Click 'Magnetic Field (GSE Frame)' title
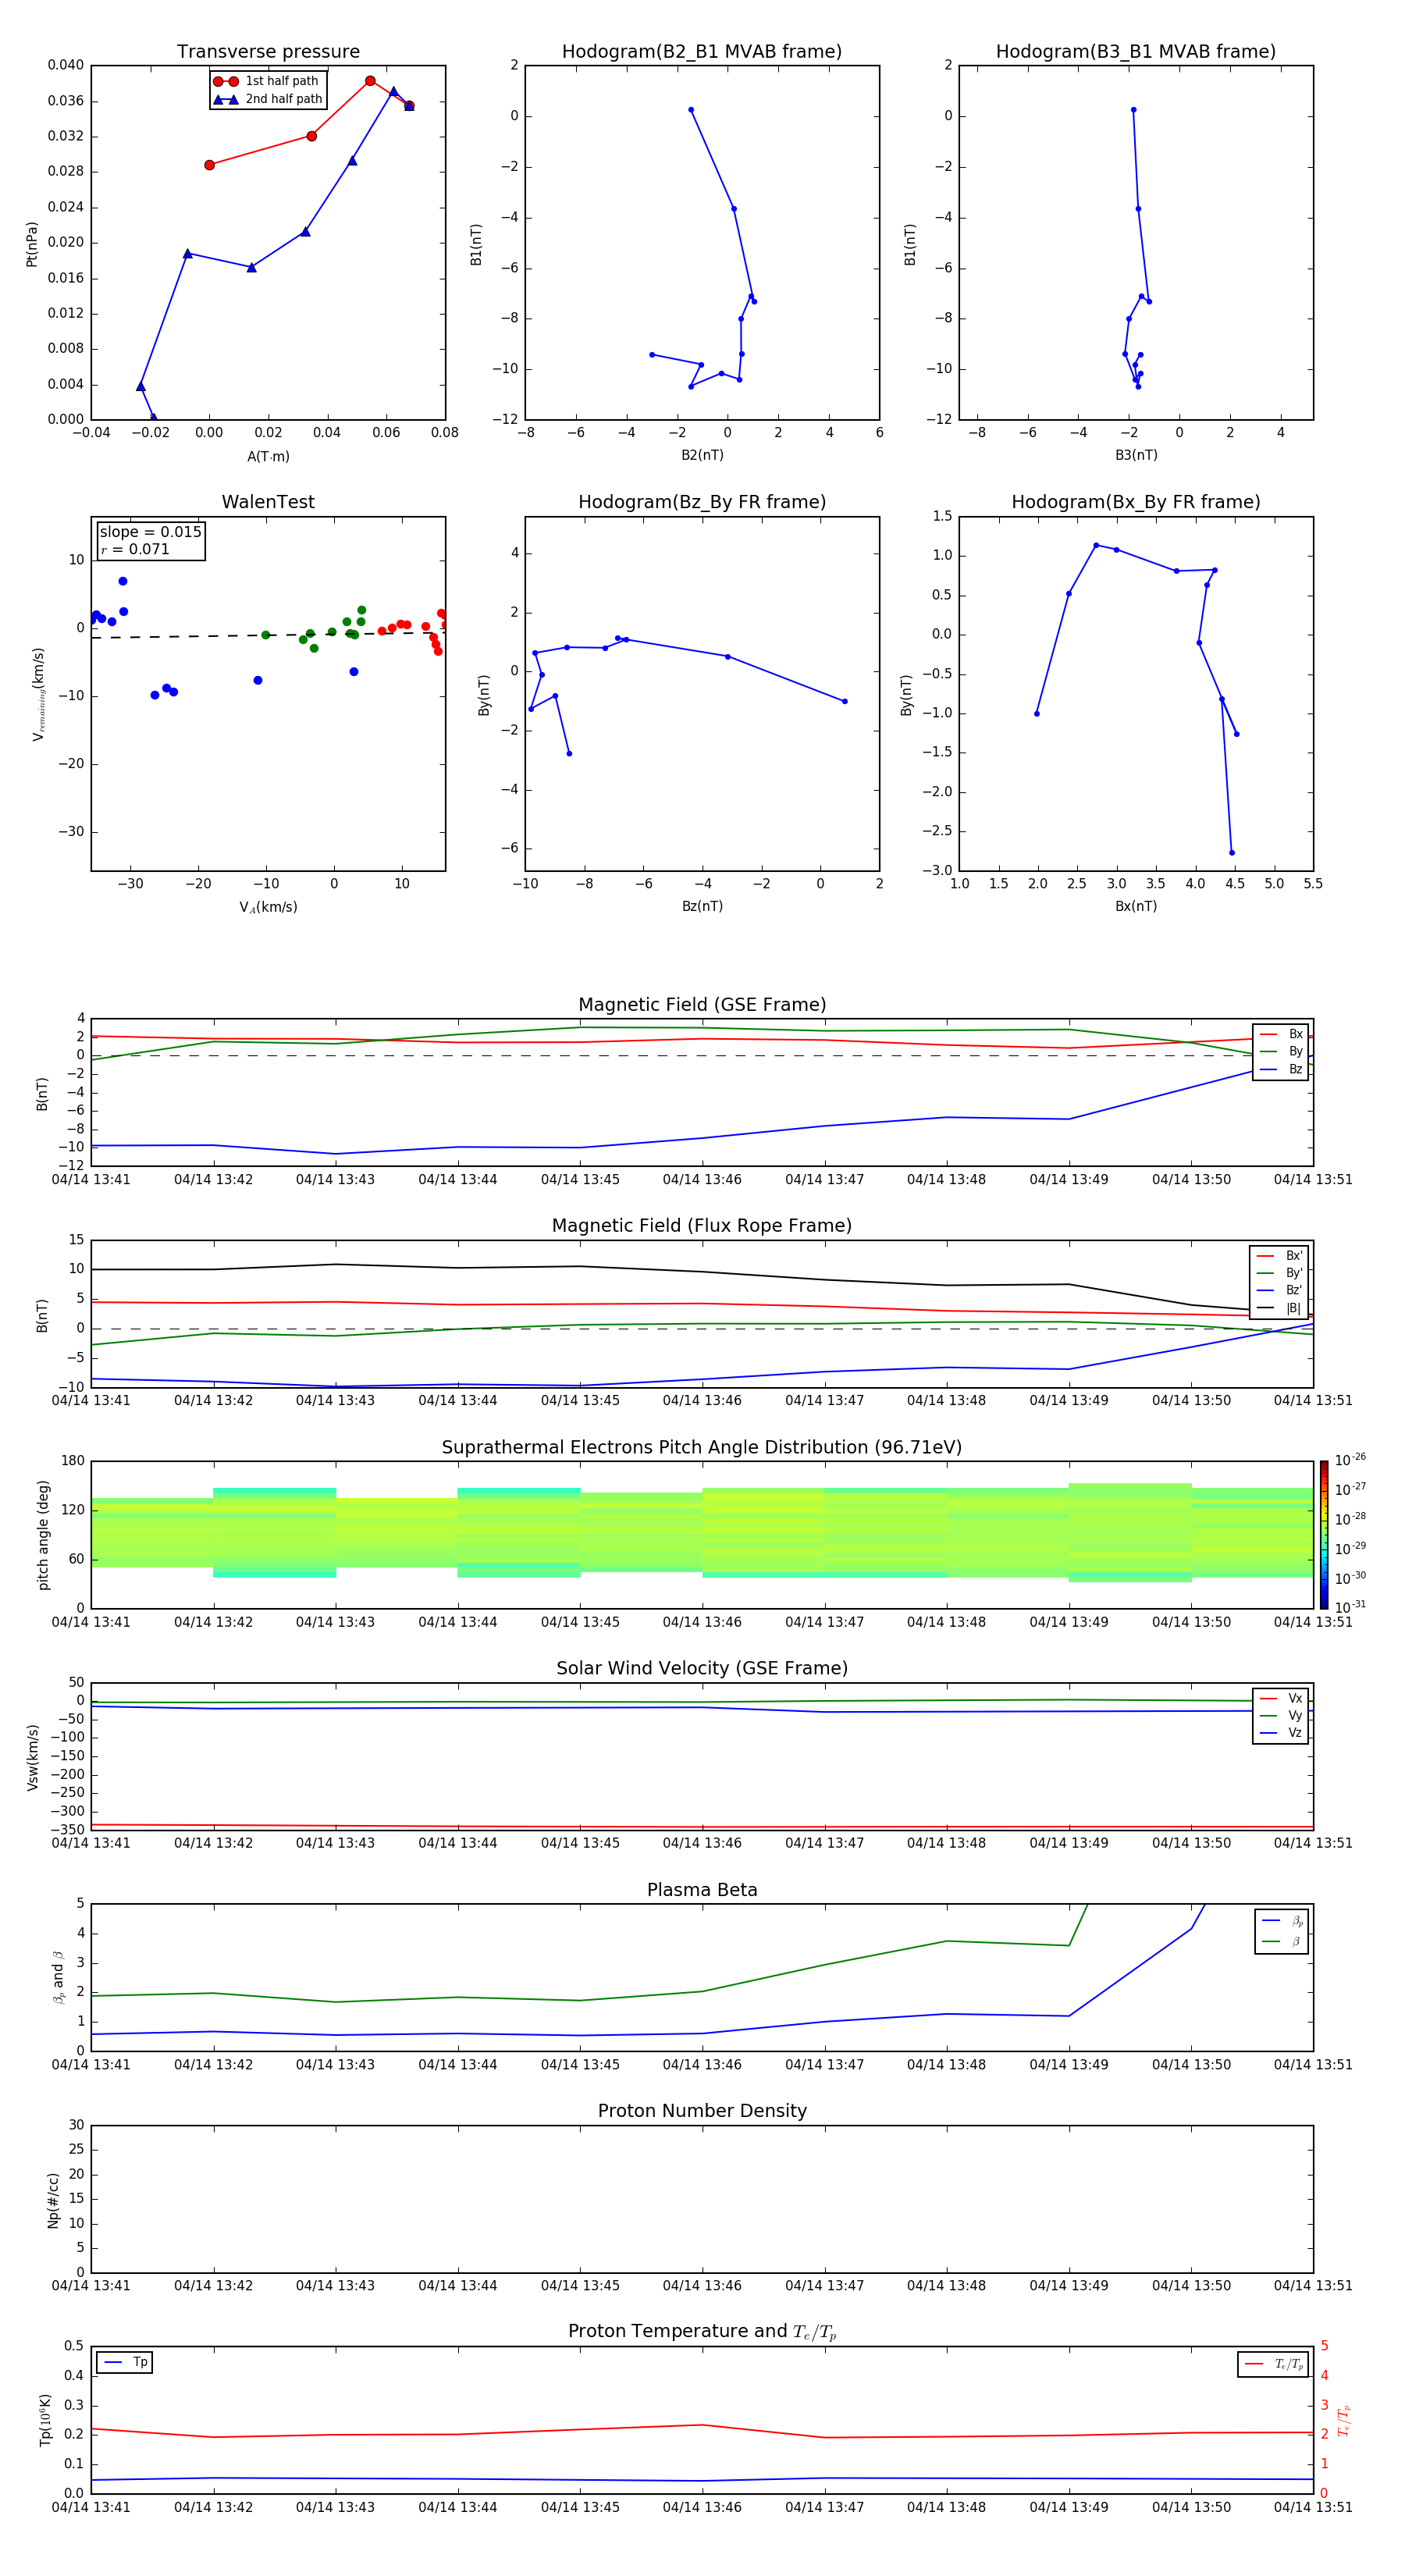The height and width of the screenshot is (2576, 1405). (702, 1005)
